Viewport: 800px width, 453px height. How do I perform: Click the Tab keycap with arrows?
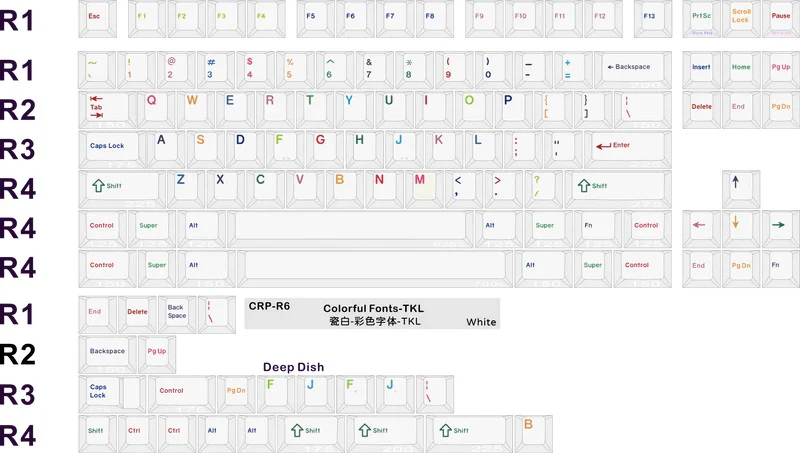(108, 110)
